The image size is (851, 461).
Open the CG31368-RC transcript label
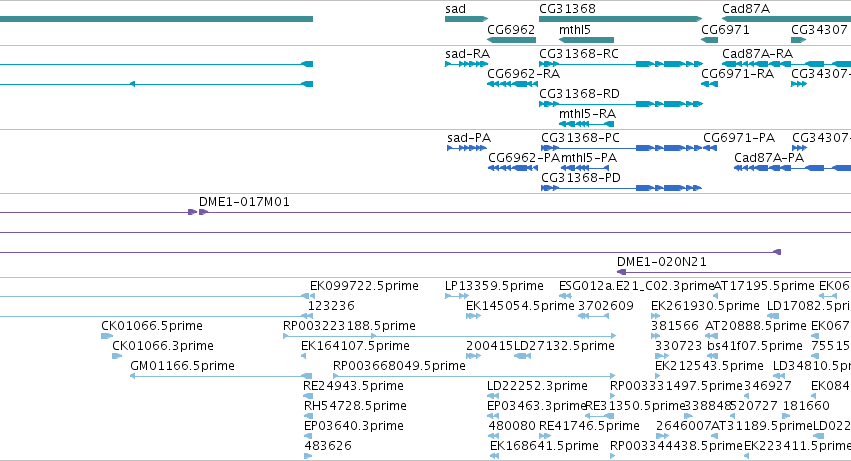tap(579, 54)
